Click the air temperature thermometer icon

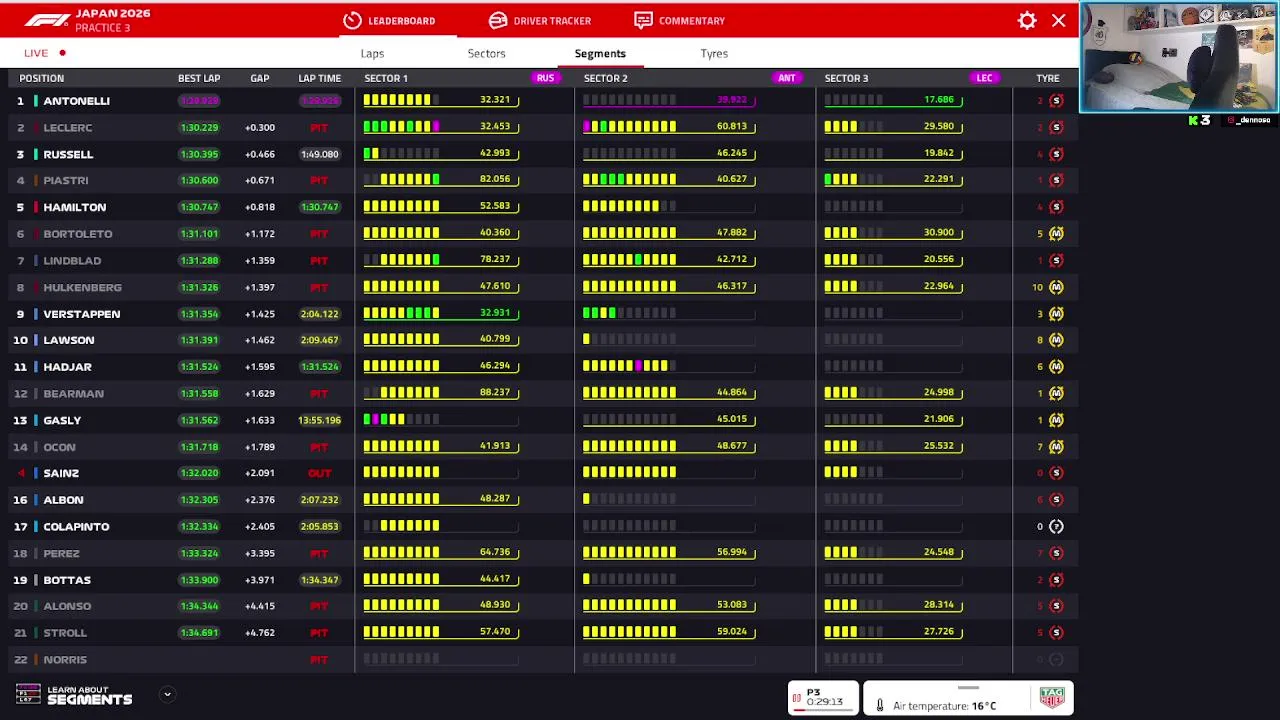coord(880,705)
